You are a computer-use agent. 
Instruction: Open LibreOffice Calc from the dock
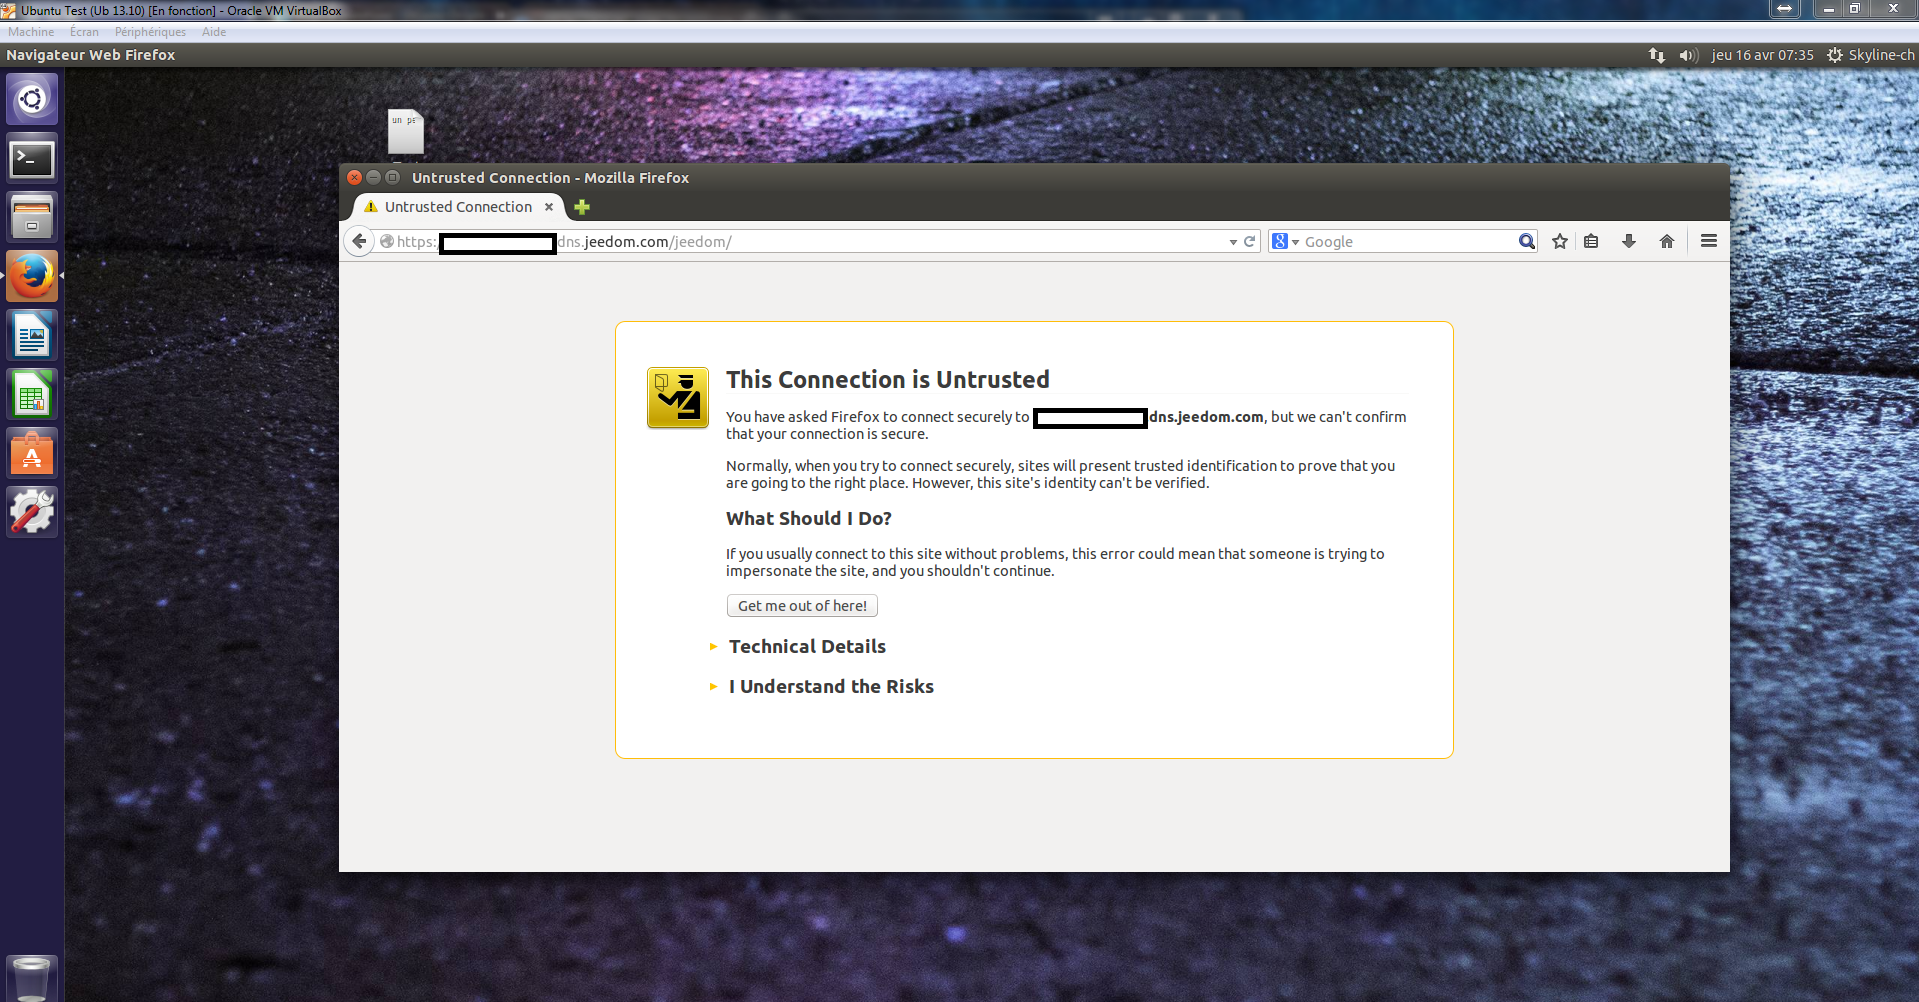click(x=32, y=394)
